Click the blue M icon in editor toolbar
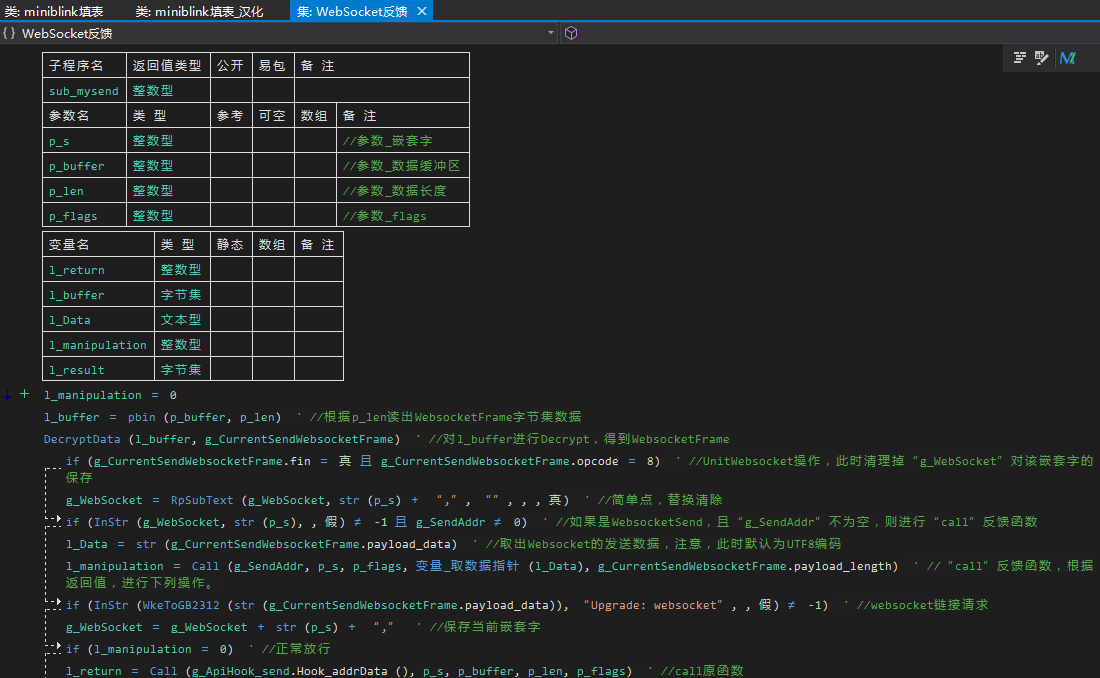Viewport: 1100px width, 678px height. [1067, 58]
